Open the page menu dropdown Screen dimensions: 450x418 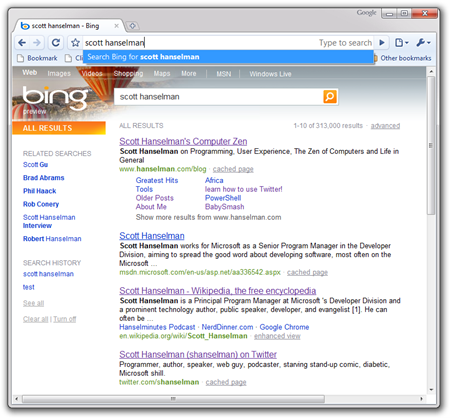click(402, 43)
